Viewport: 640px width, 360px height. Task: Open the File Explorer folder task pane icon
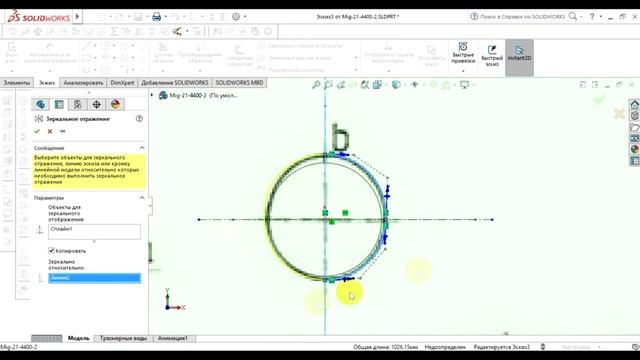(x=635, y=127)
